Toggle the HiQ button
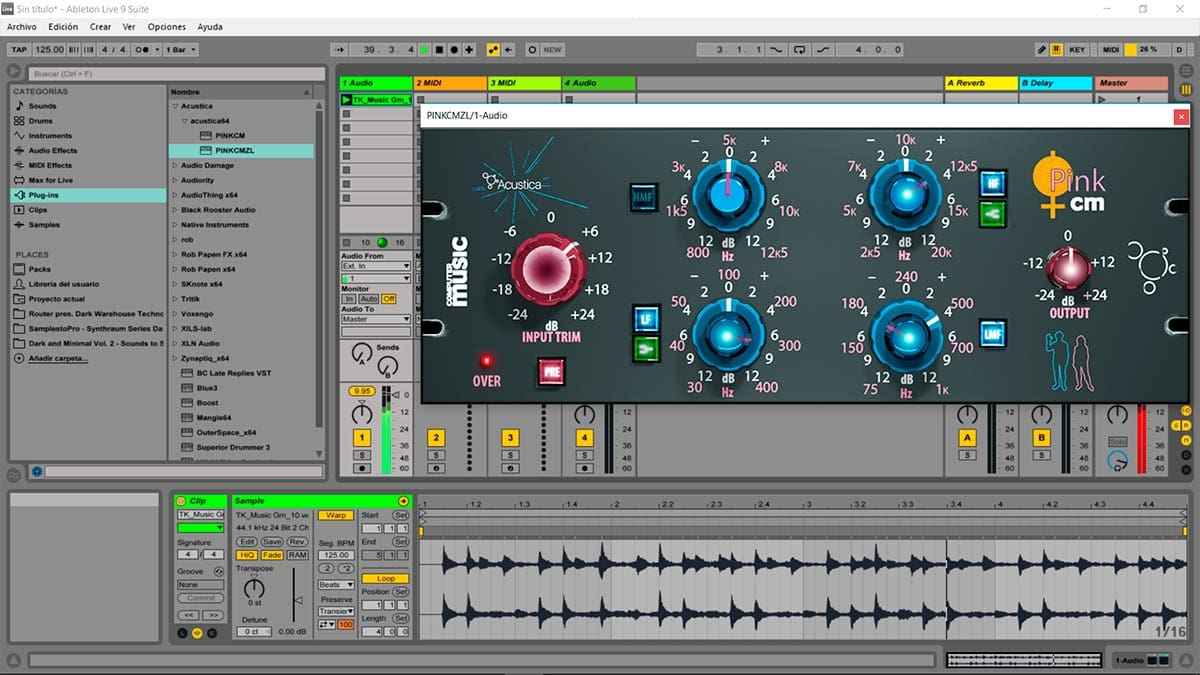1200x675 pixels. click(x=245, y=555)
